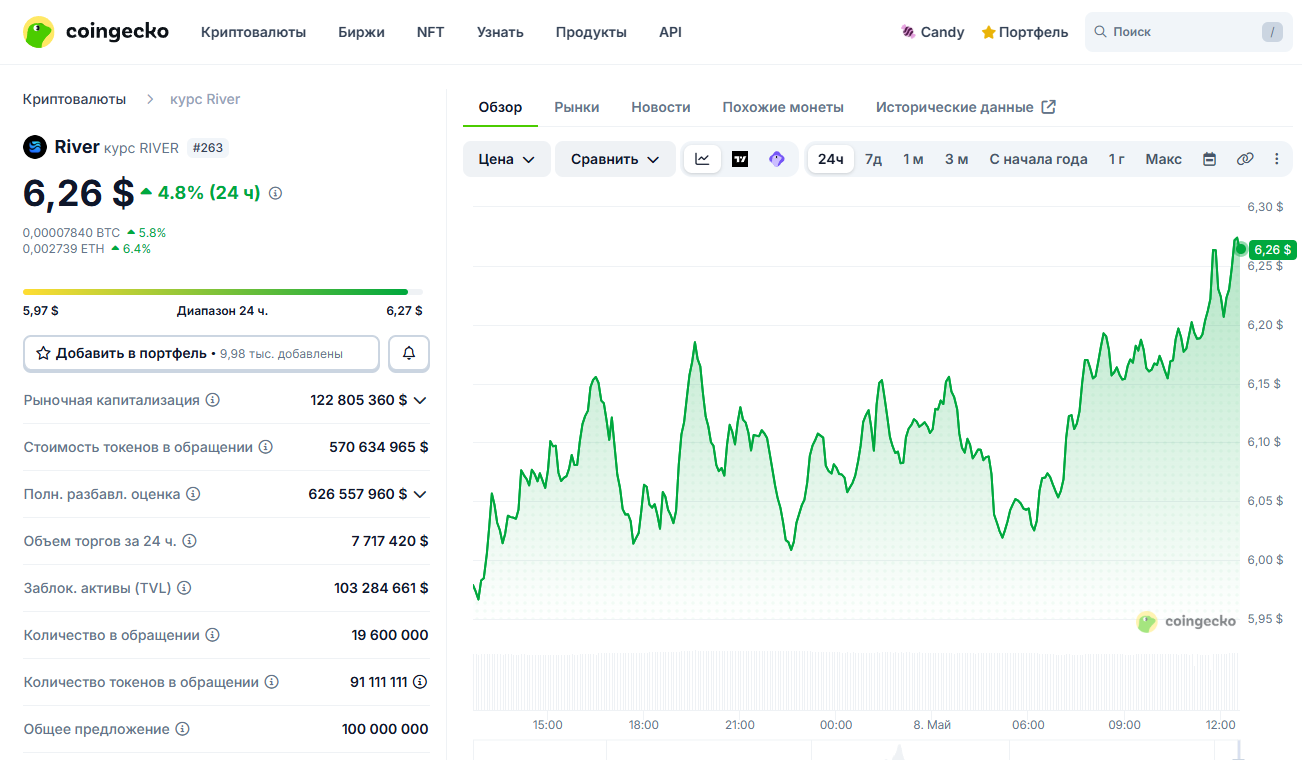This screenshot has width=1302, height=760.
Task: Expand Полн. разбавл. оценка details
Action: [420, 494]
